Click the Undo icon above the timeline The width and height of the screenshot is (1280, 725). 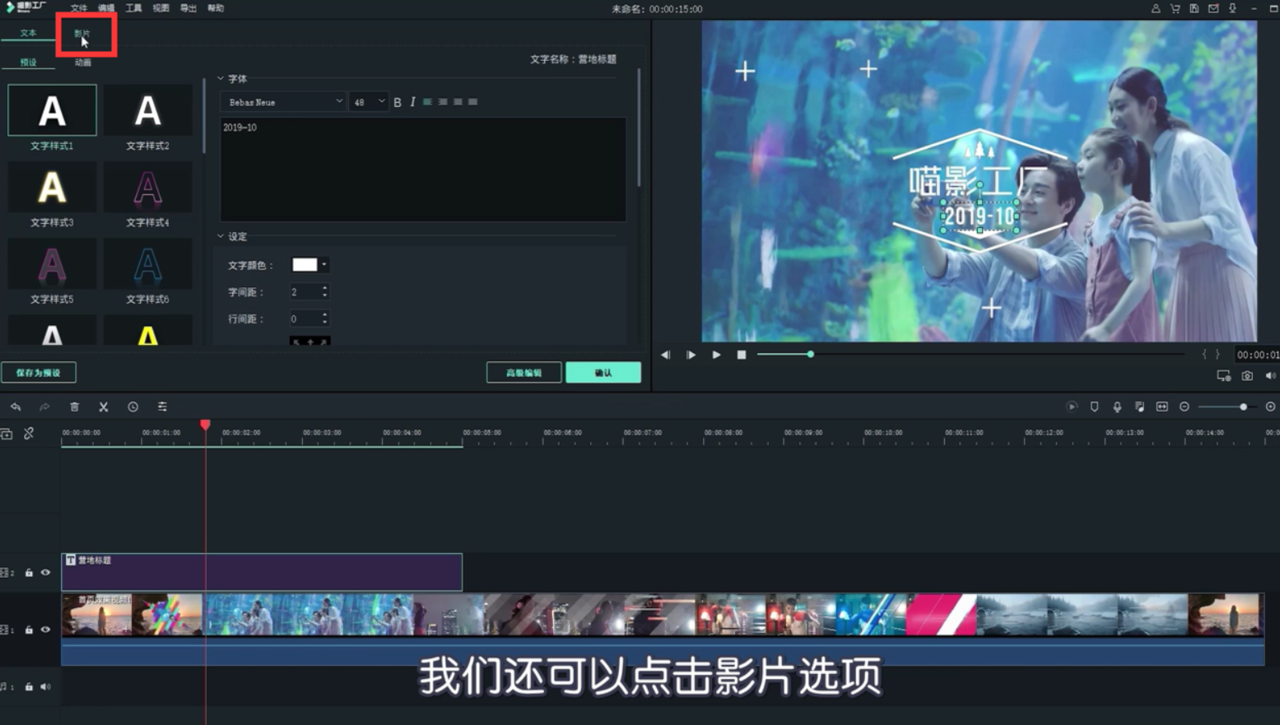click(x=16, y=407)
